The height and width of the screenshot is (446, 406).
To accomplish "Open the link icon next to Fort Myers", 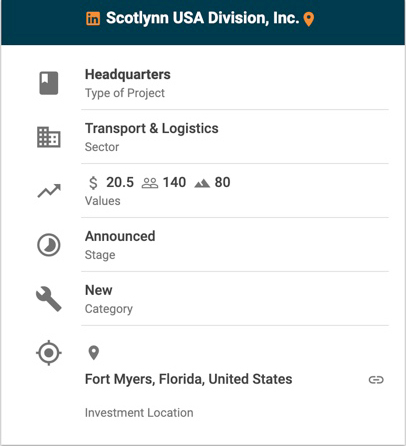I will point(376,380).
